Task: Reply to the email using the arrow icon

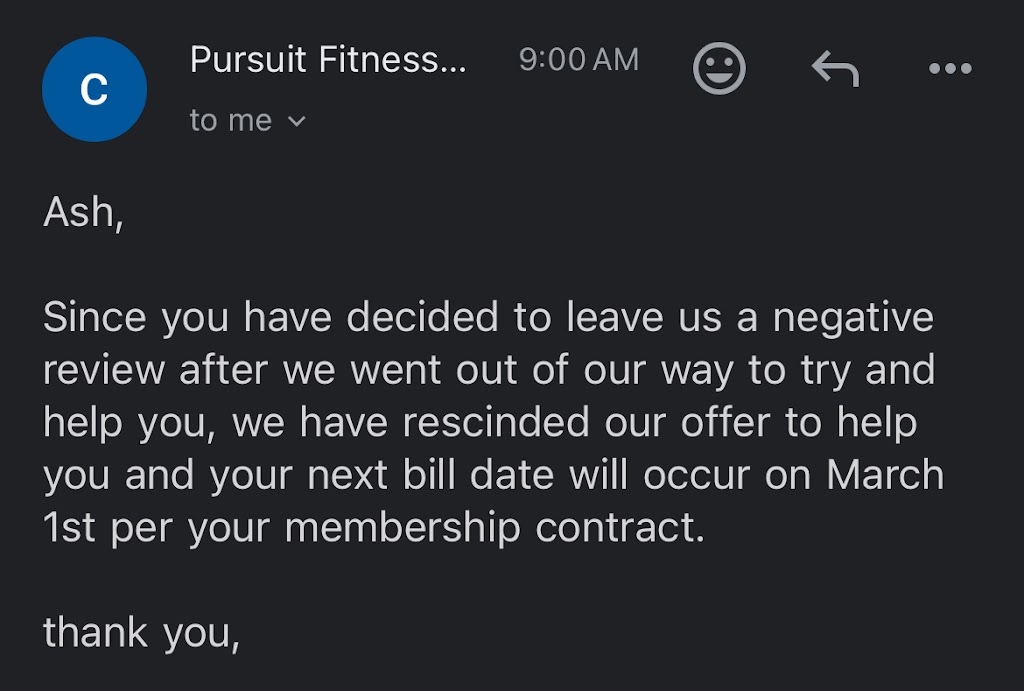Action: [835, 69]
